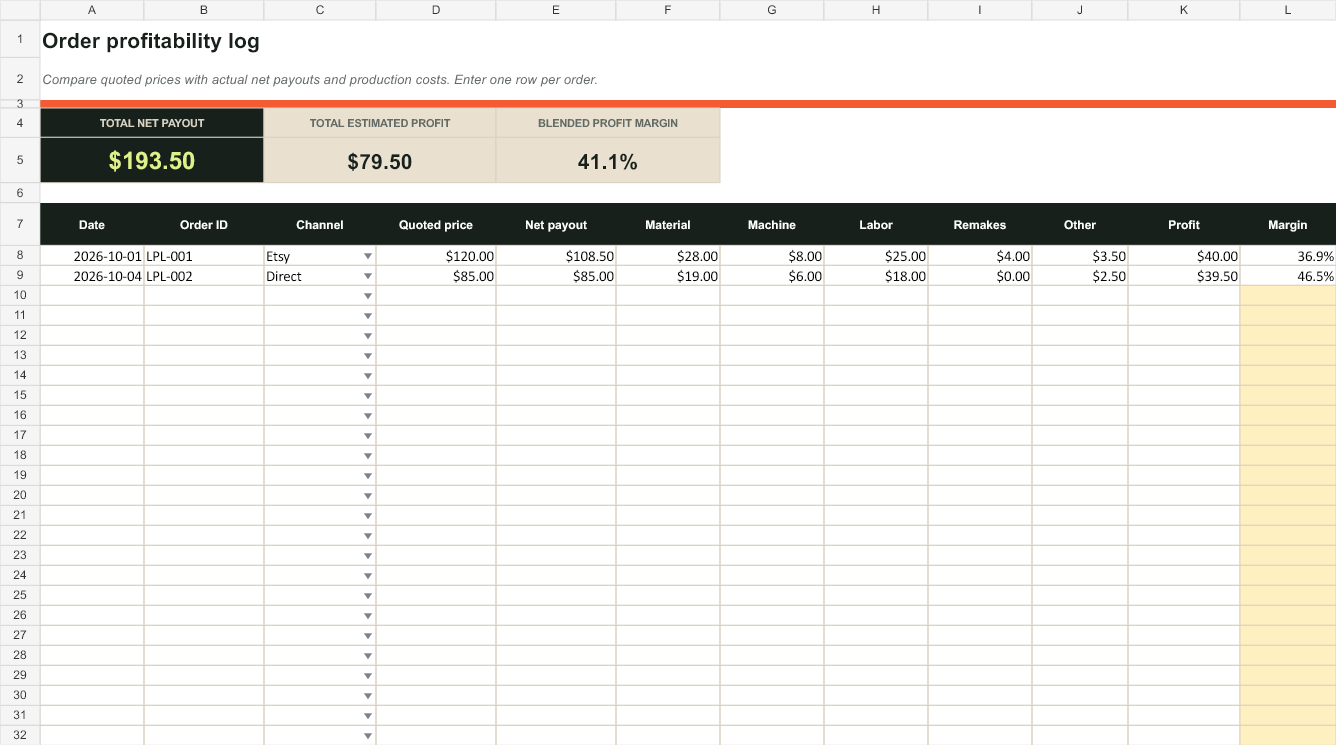This screenshot has height=745, width=1336.
Task: Select the Order ID cell LPL-002
Action: (x=204, y=276)
